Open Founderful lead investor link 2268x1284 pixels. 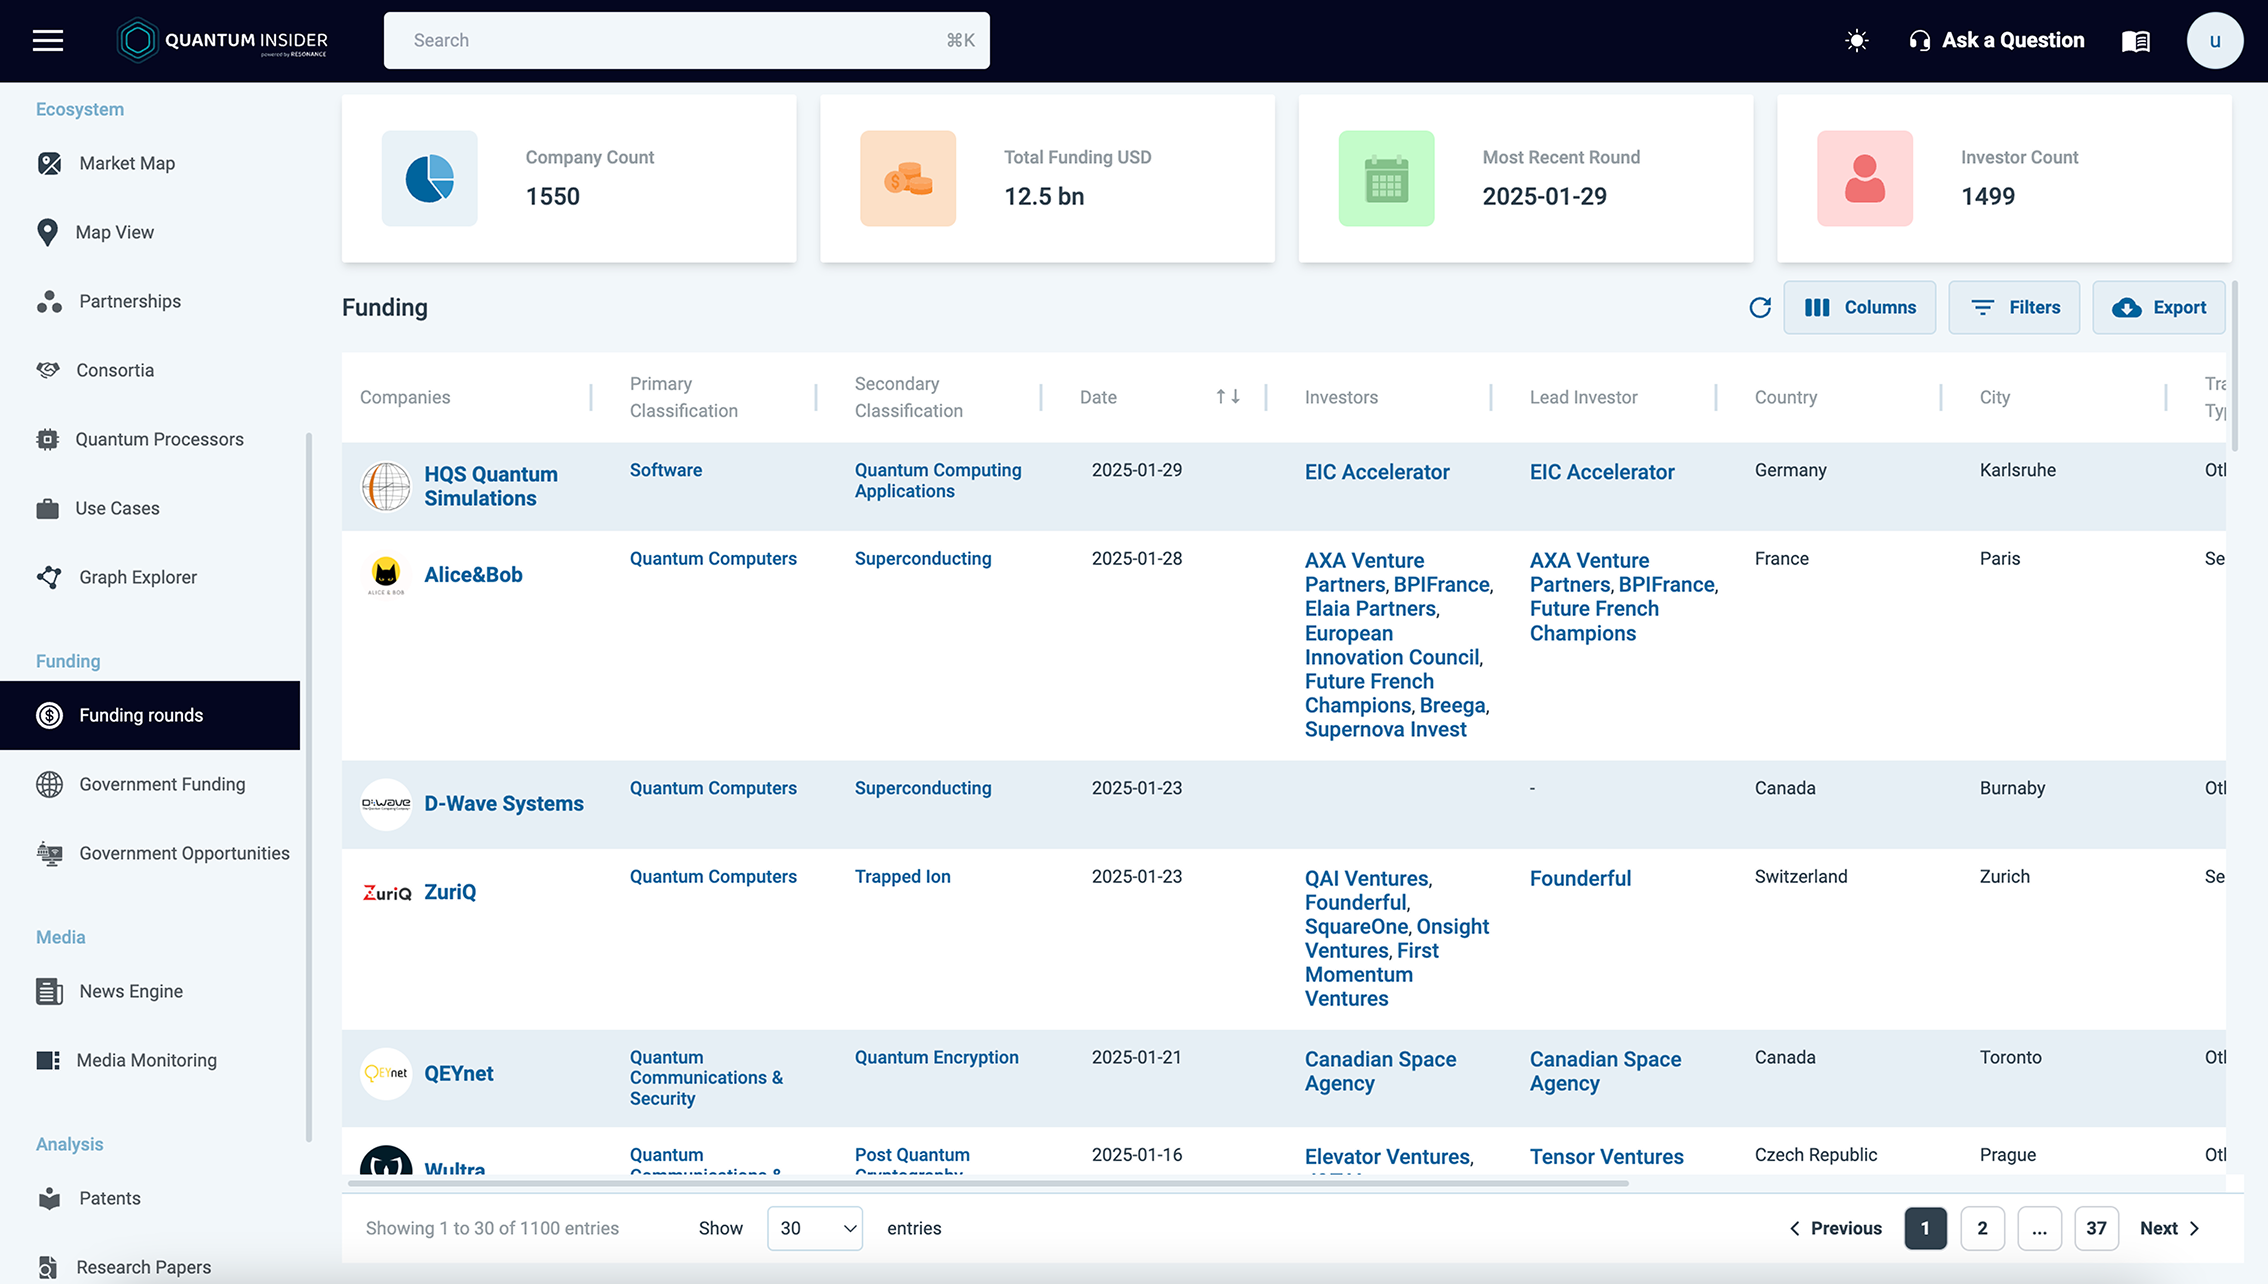click(x=1580, y=878)
